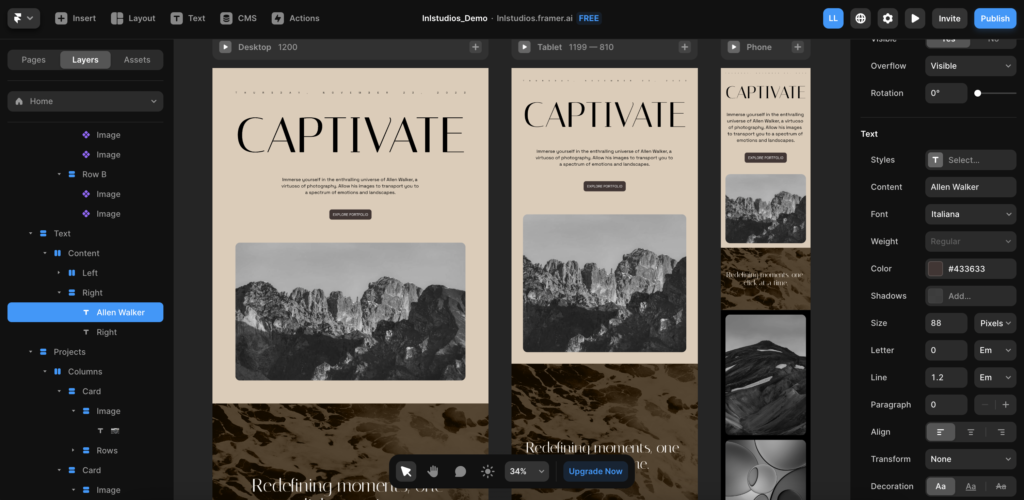Open the Font dropdown showing Italiana
This screenshot has height=500, width=1024.
[970, 214]
